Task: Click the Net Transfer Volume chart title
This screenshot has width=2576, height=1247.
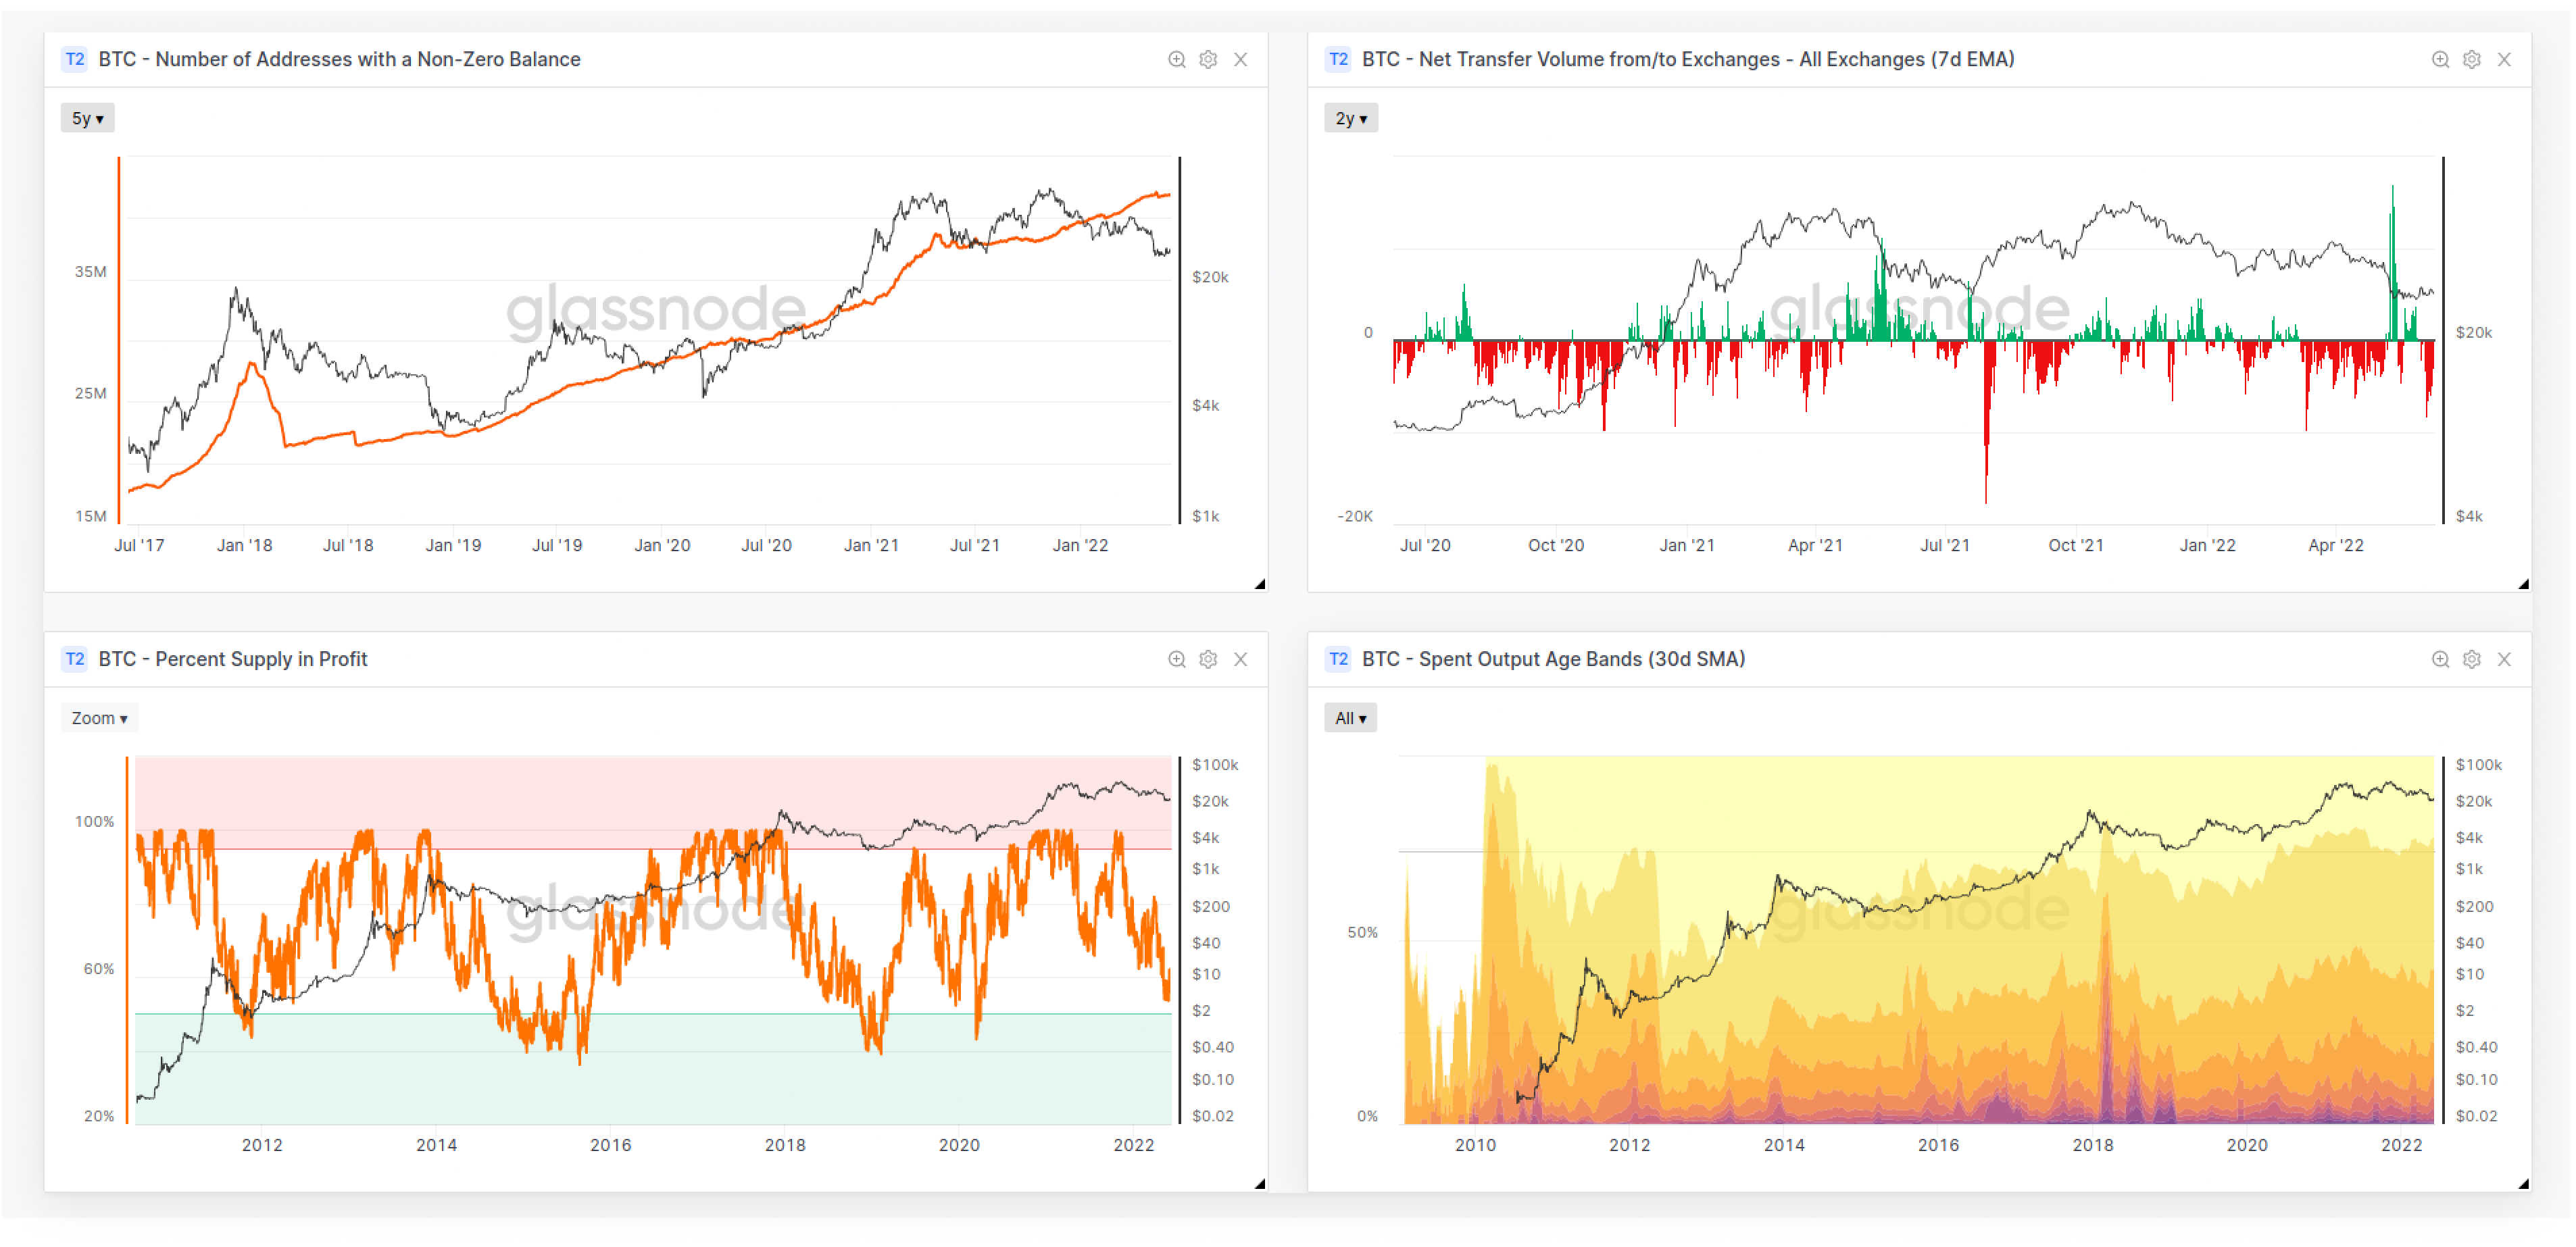Action: (x=1687, y=59)
